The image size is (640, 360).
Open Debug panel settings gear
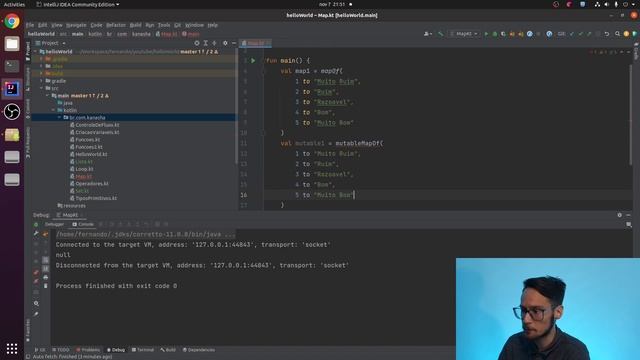620,215
